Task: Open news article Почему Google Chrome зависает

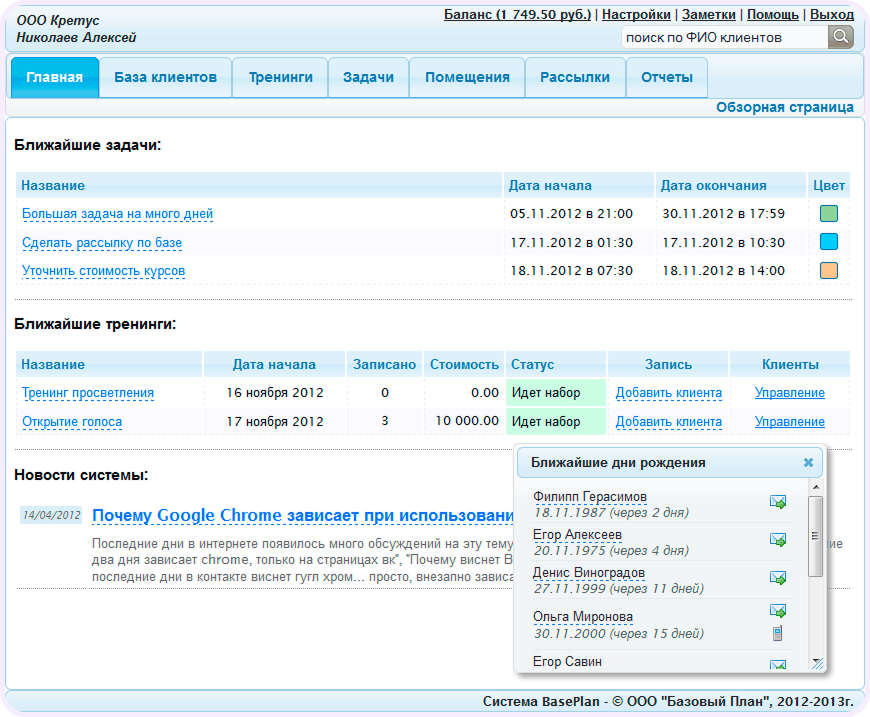Action: point(303,516)
